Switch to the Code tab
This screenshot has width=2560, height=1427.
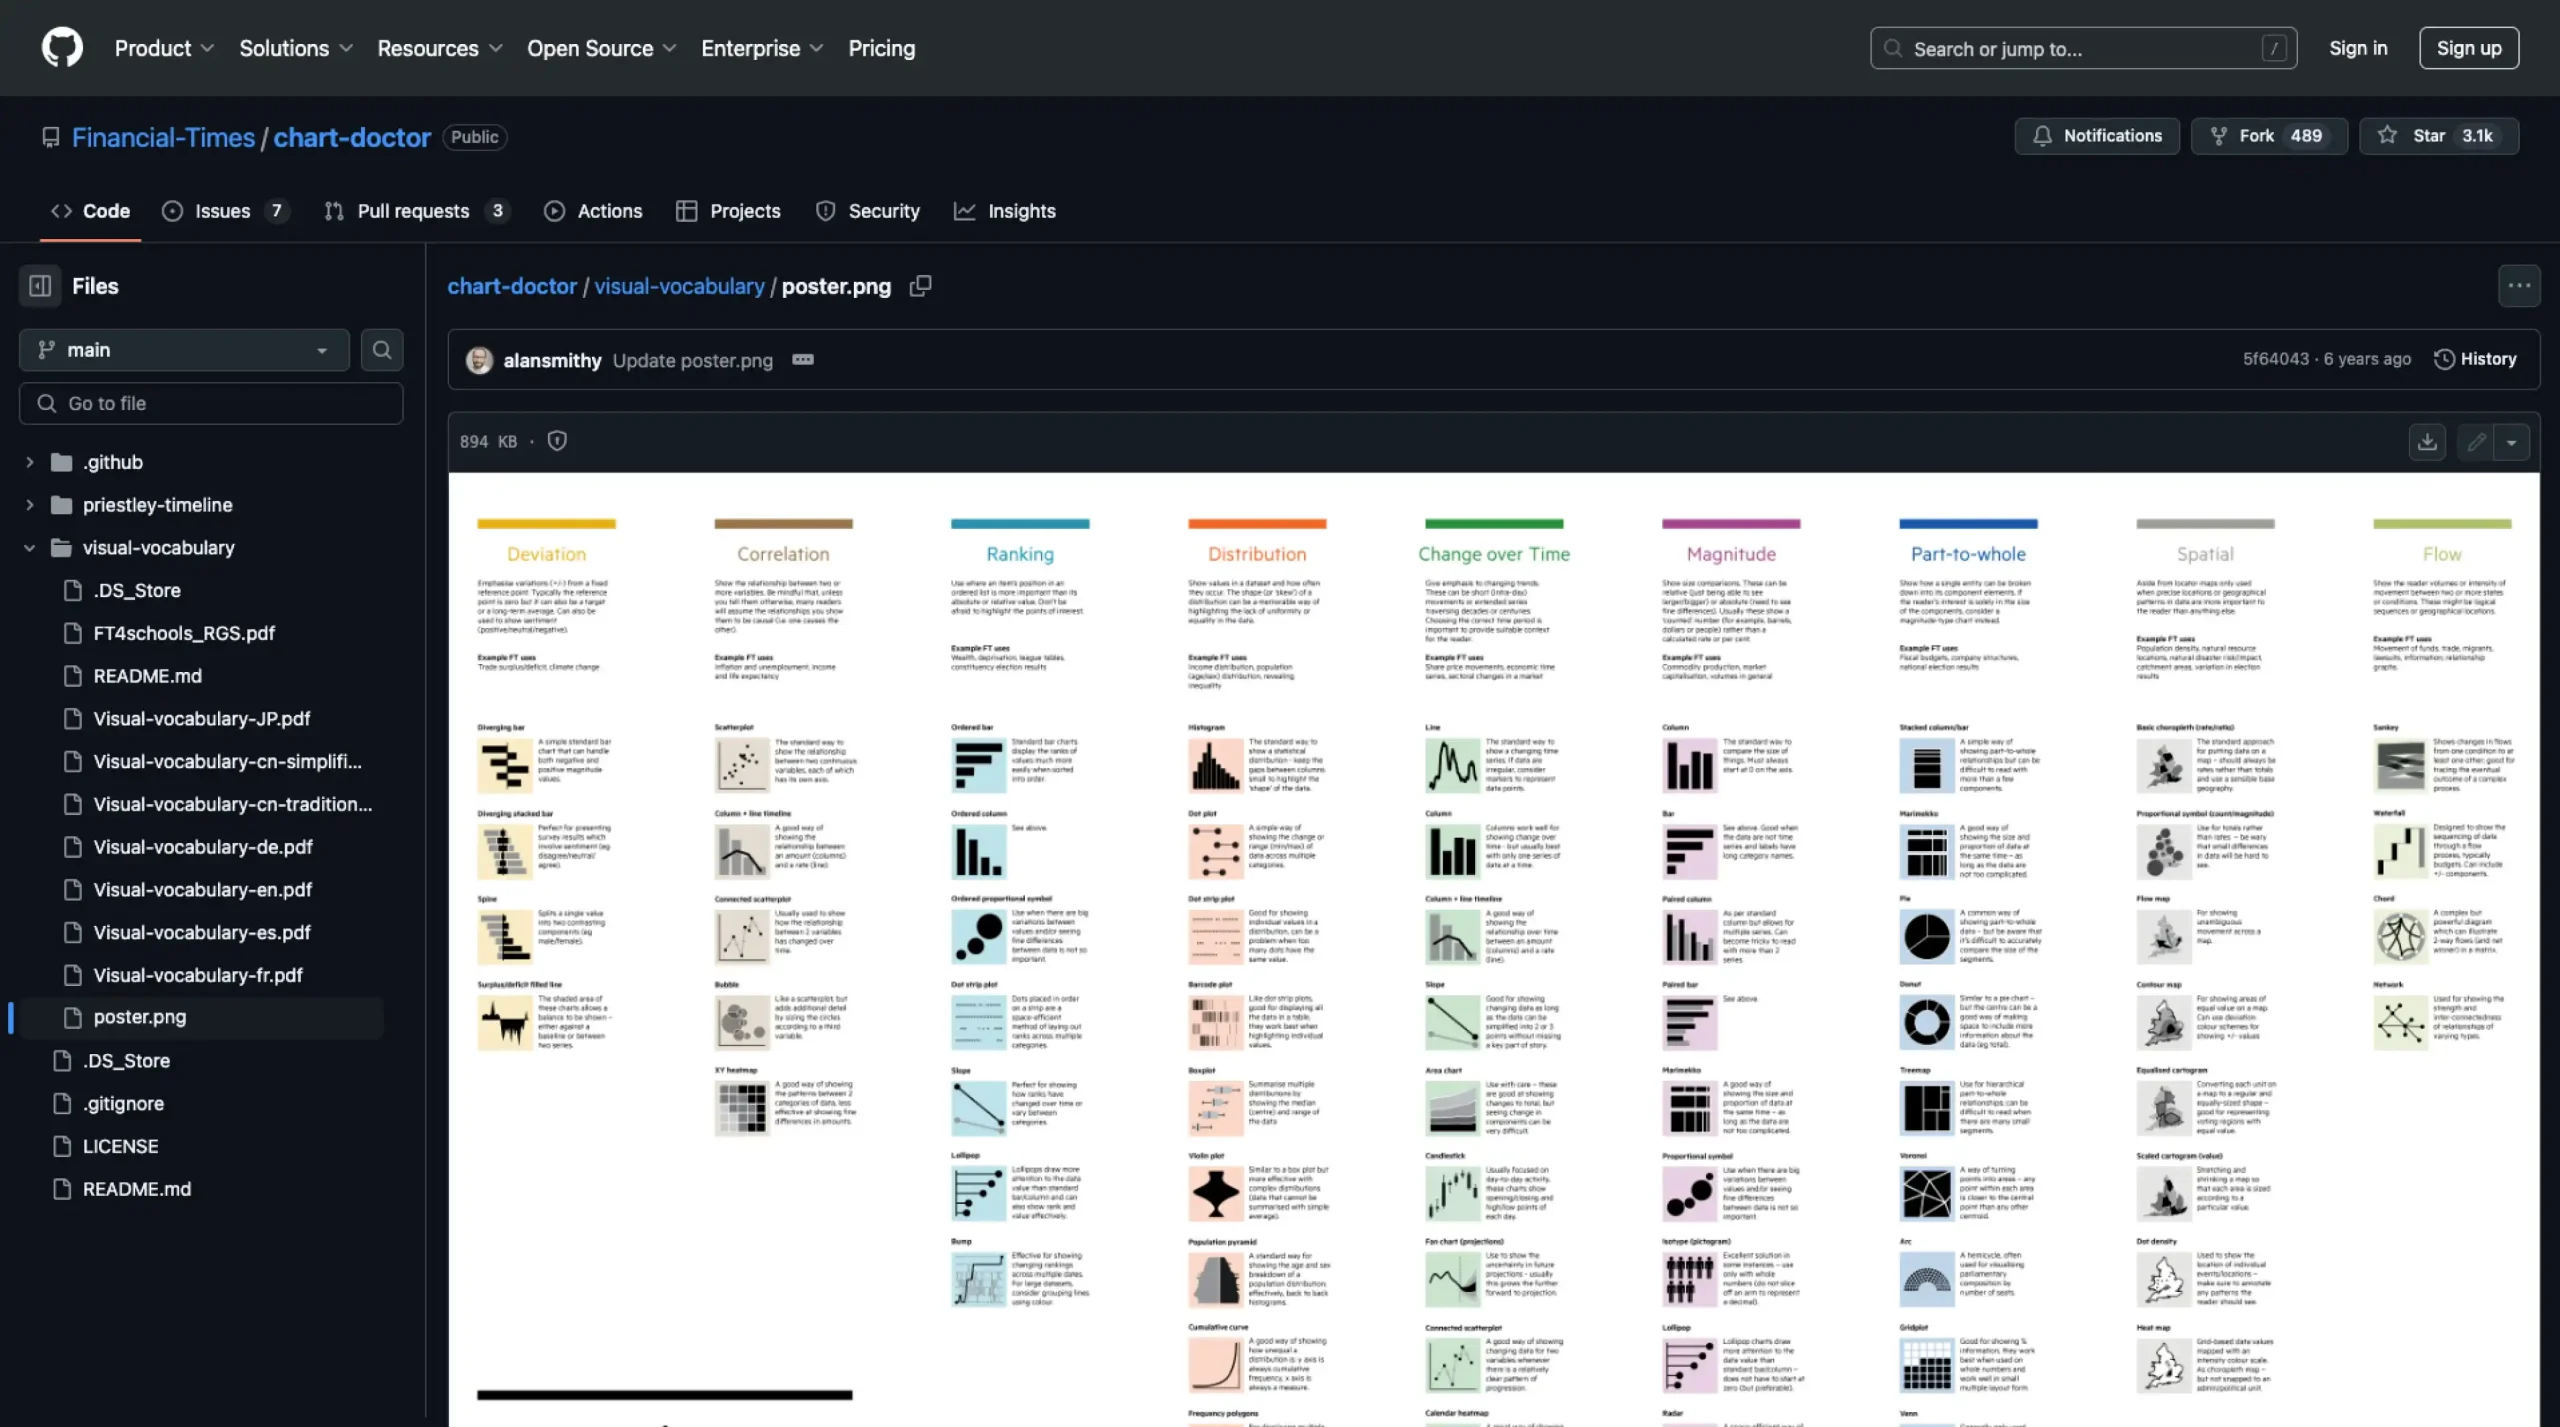click(x=90, y=211)
